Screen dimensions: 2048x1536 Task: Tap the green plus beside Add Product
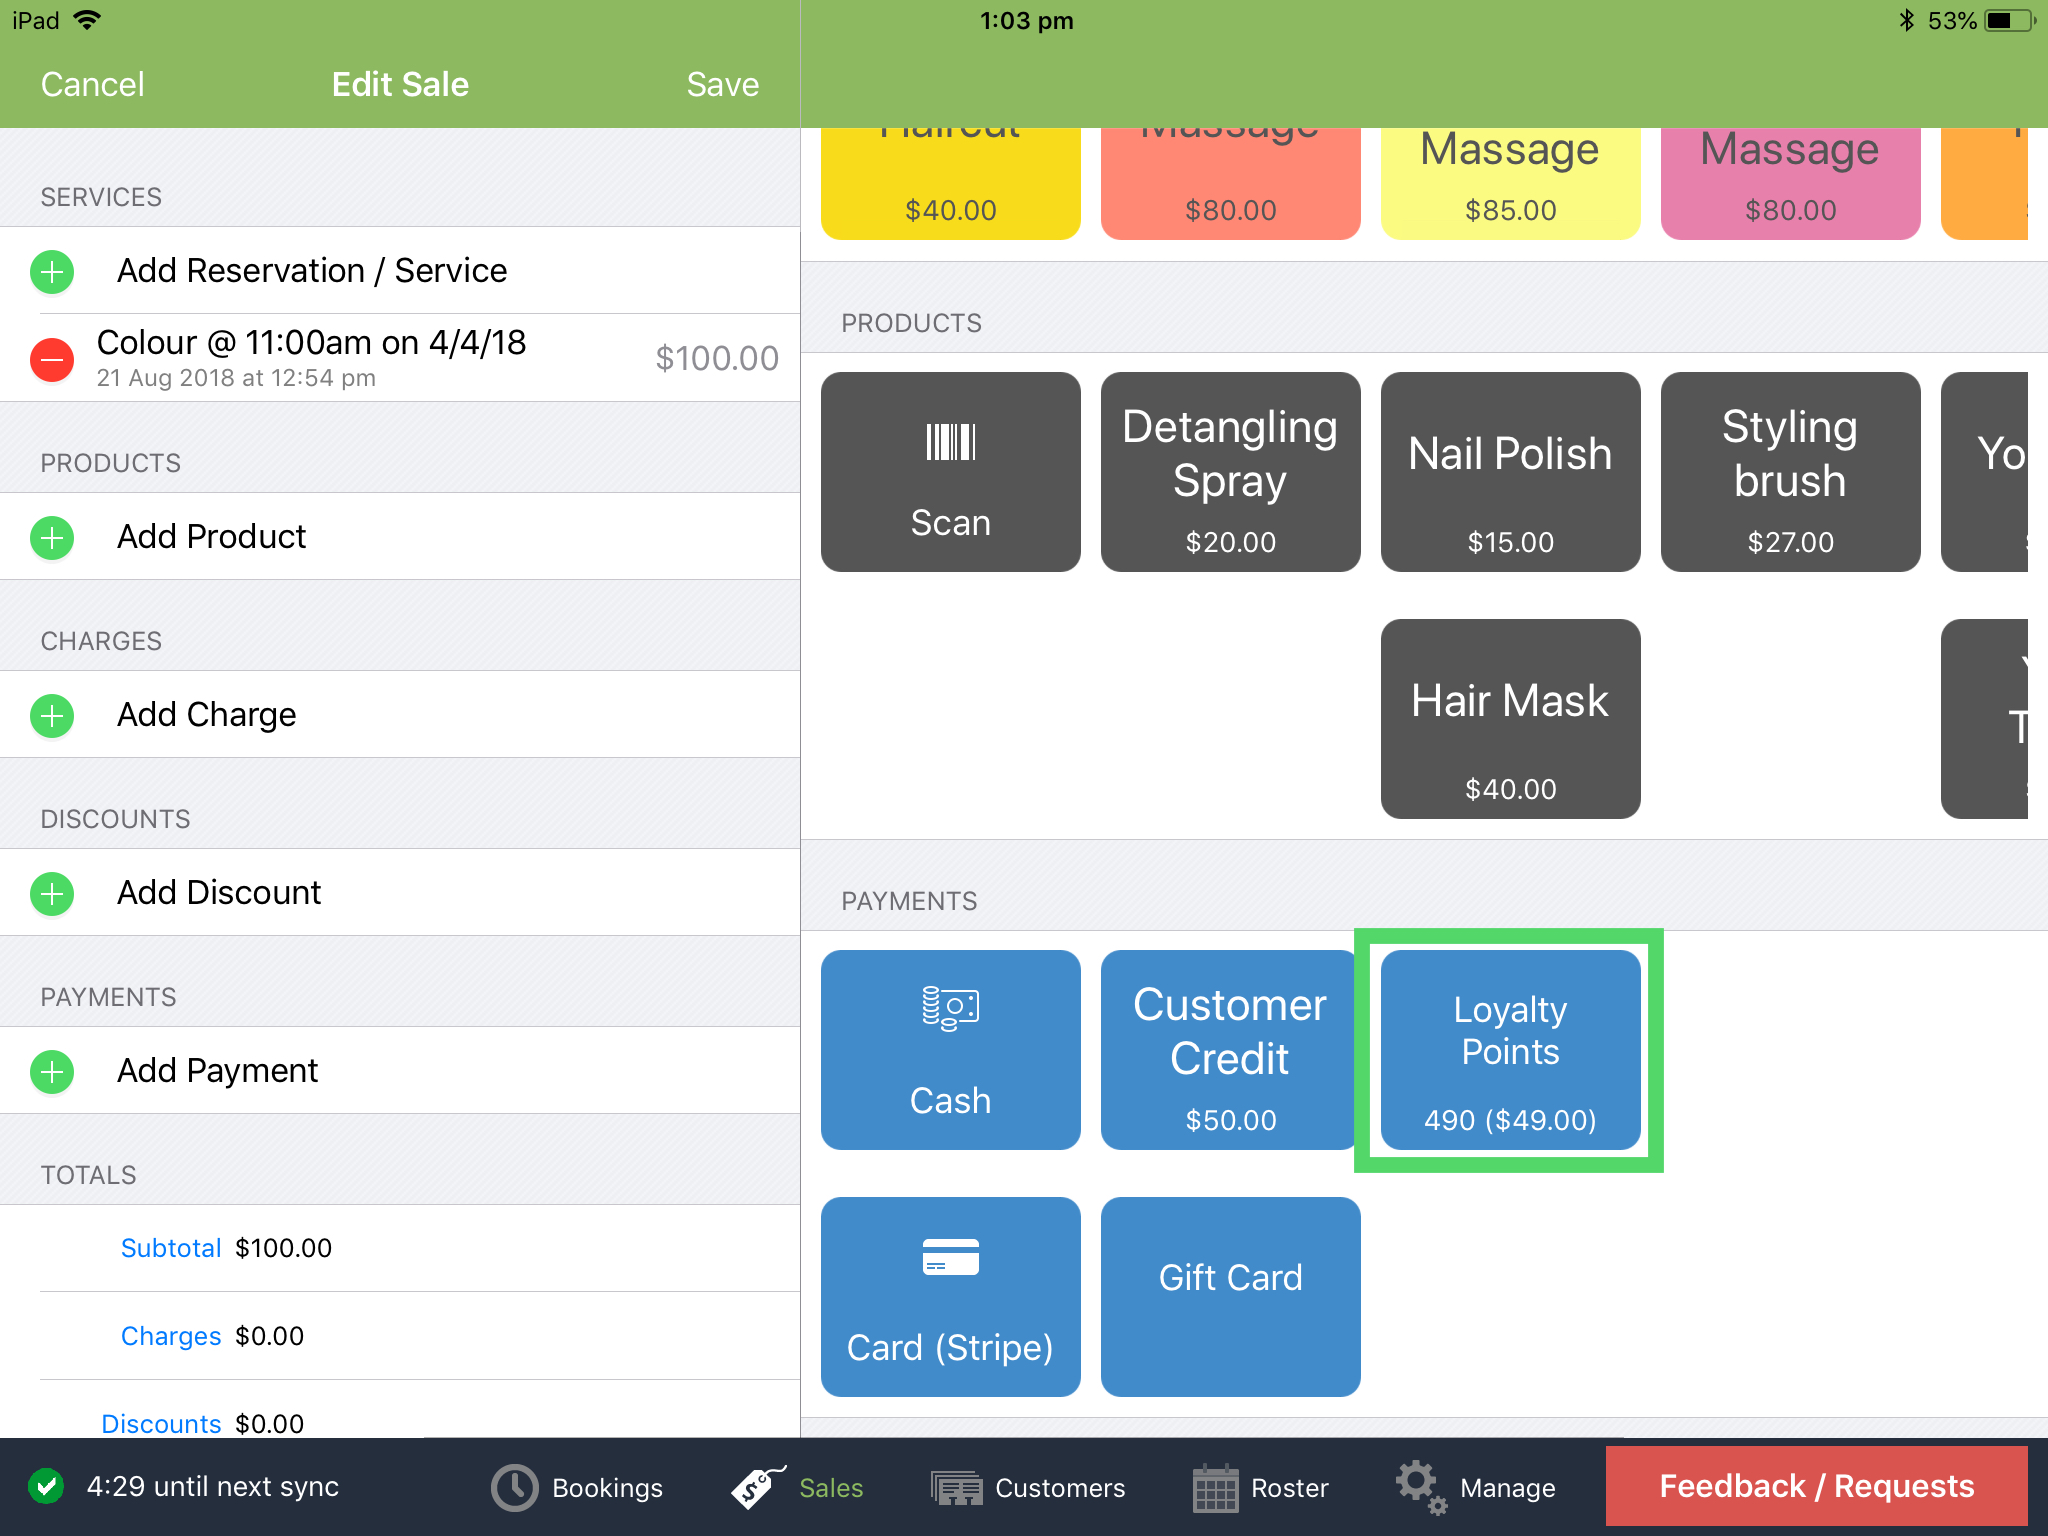click(x=52, y=537)
